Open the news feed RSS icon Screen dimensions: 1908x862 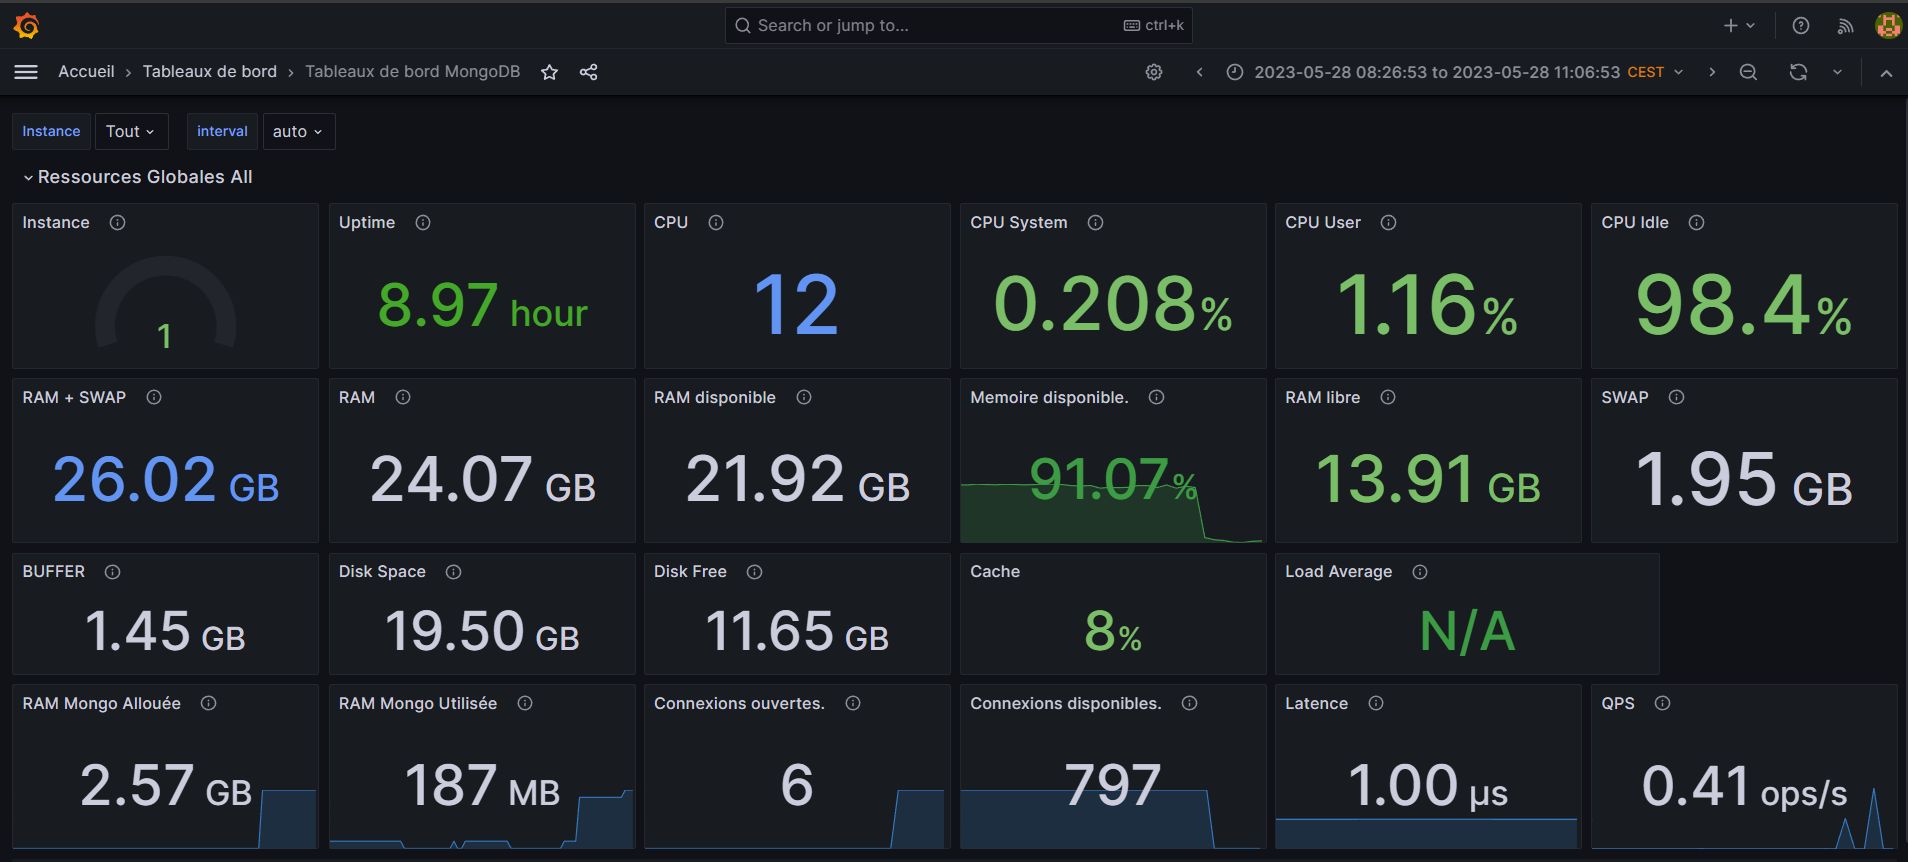coord(1845,26)
